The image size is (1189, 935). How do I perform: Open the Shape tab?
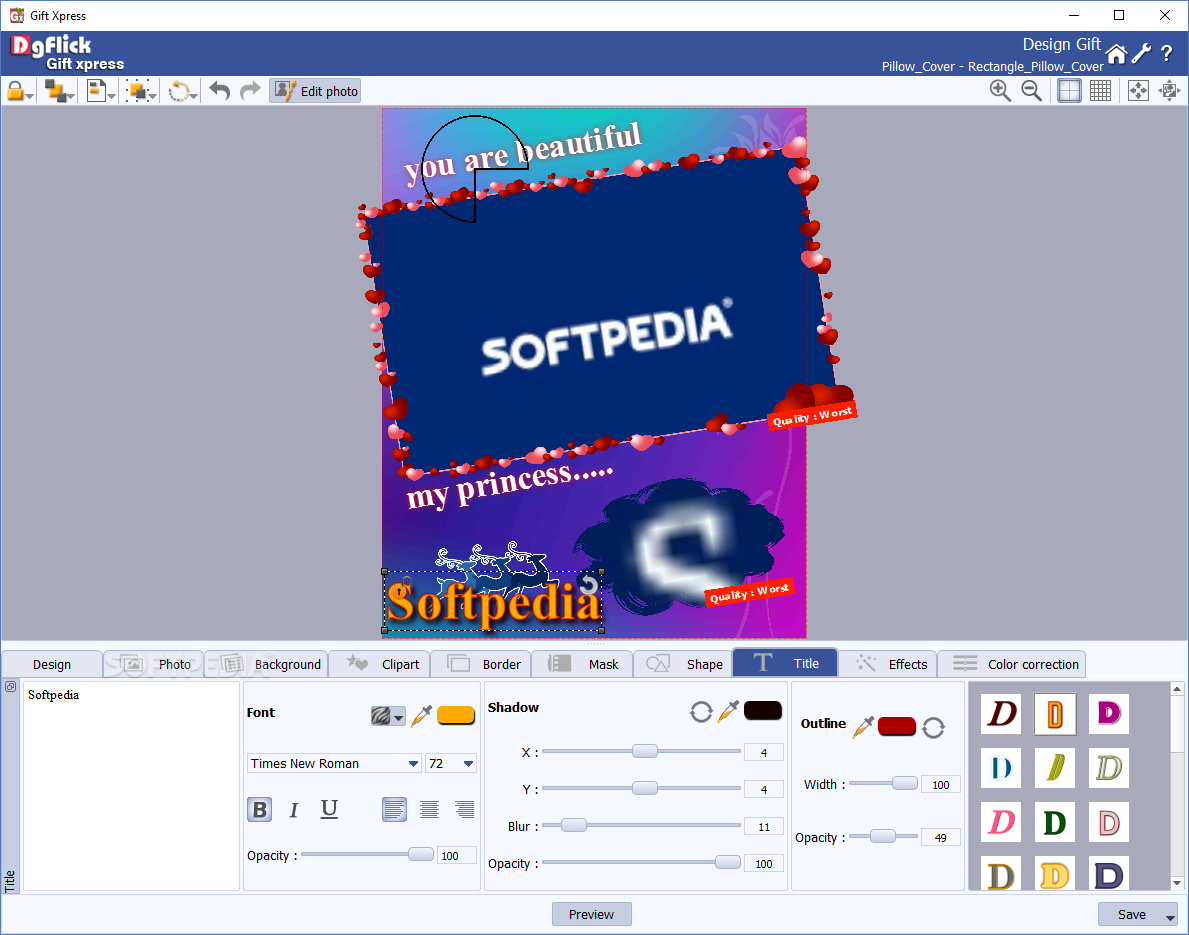pos(683,664)
